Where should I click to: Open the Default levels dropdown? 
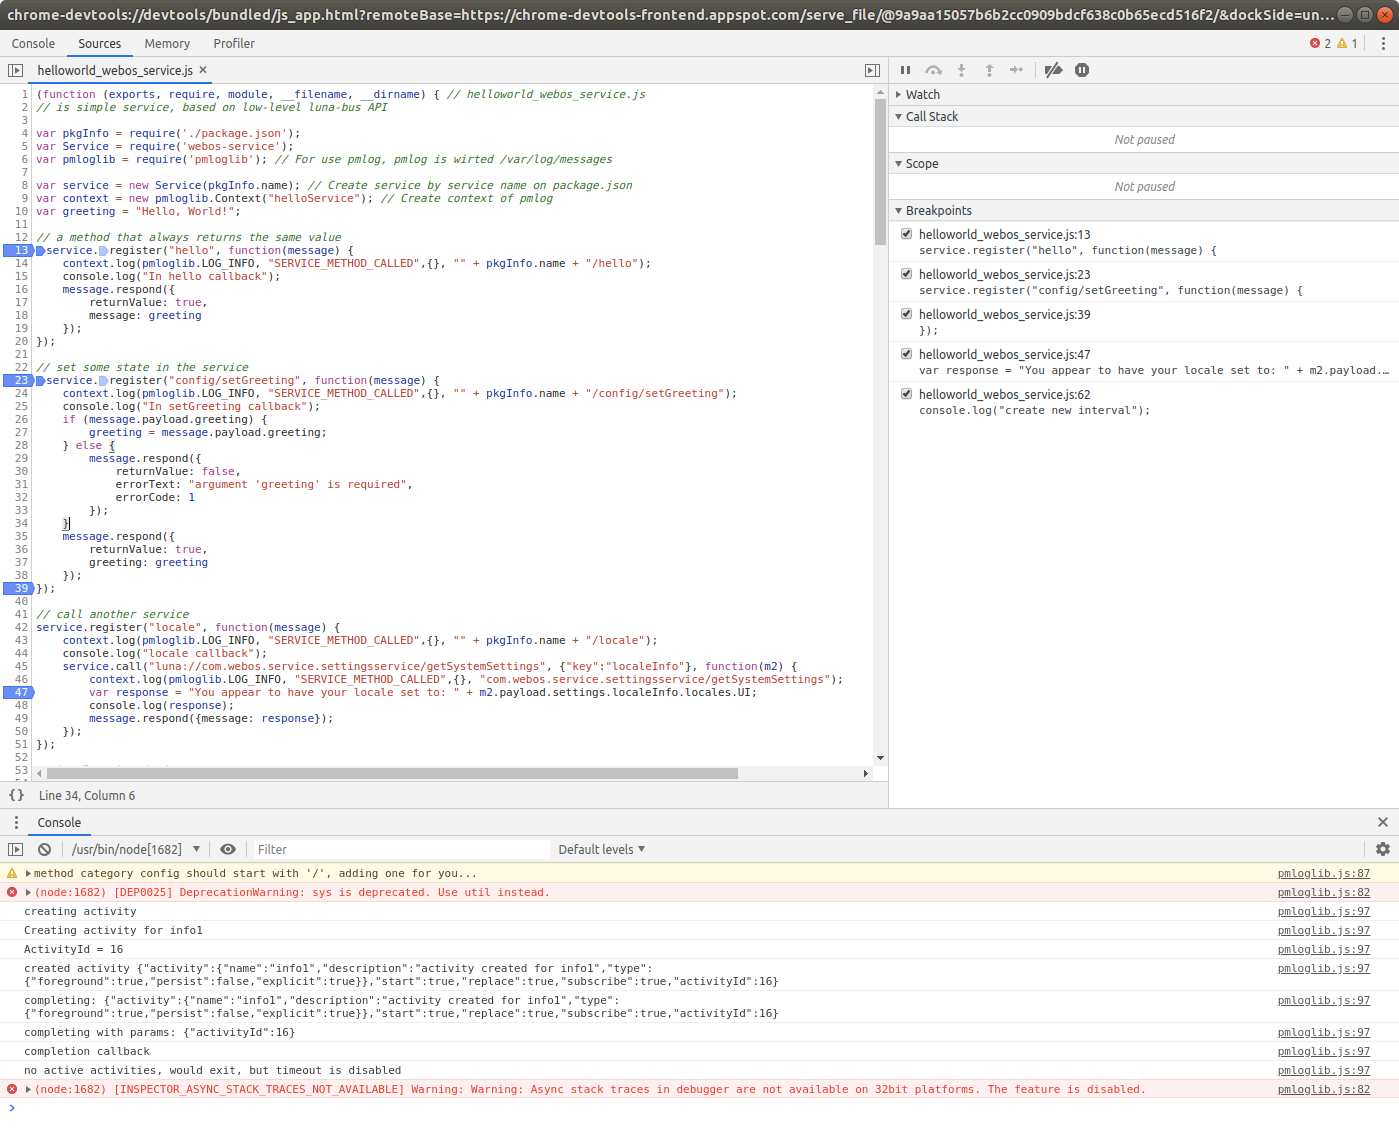click(x=600, y=848)
